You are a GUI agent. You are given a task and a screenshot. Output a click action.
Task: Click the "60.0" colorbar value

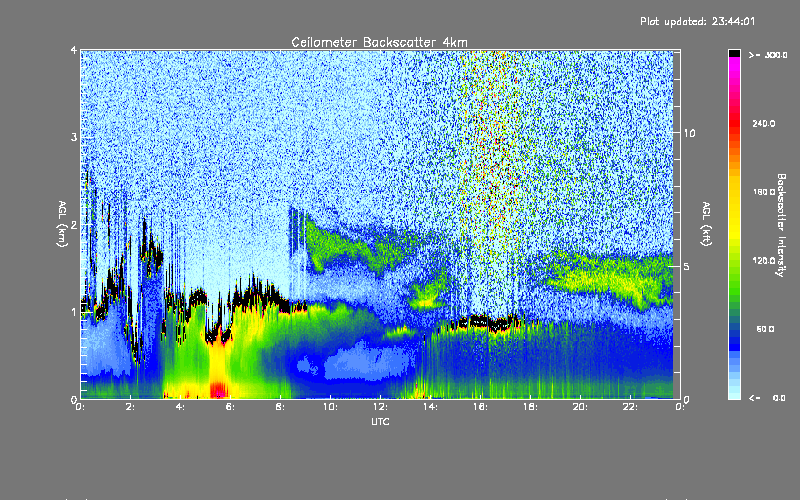(x=765, y=329)
